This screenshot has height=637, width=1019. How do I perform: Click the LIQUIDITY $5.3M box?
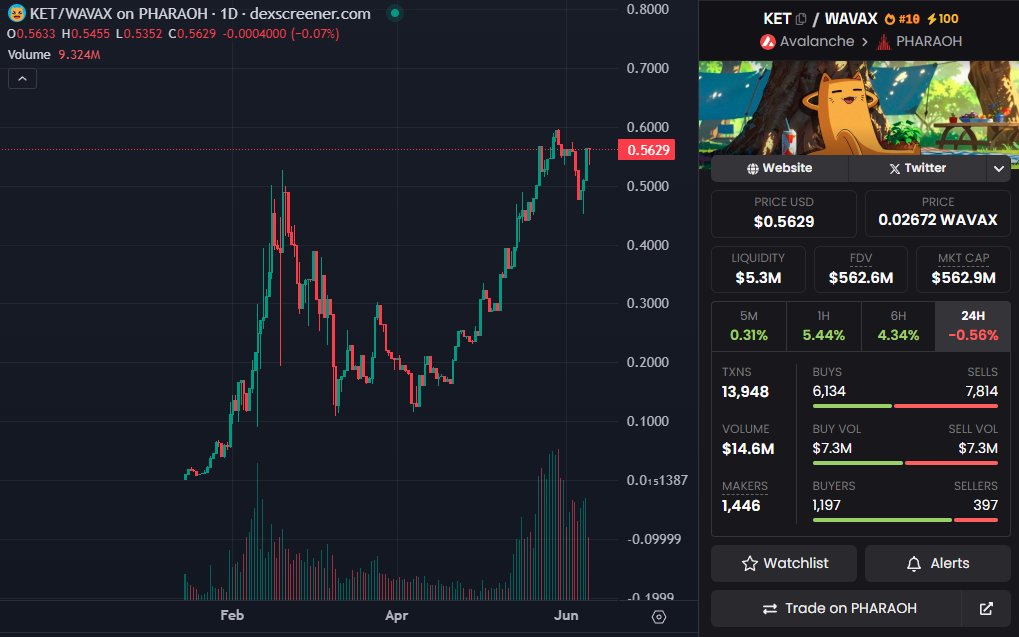(x=758, y=269)
